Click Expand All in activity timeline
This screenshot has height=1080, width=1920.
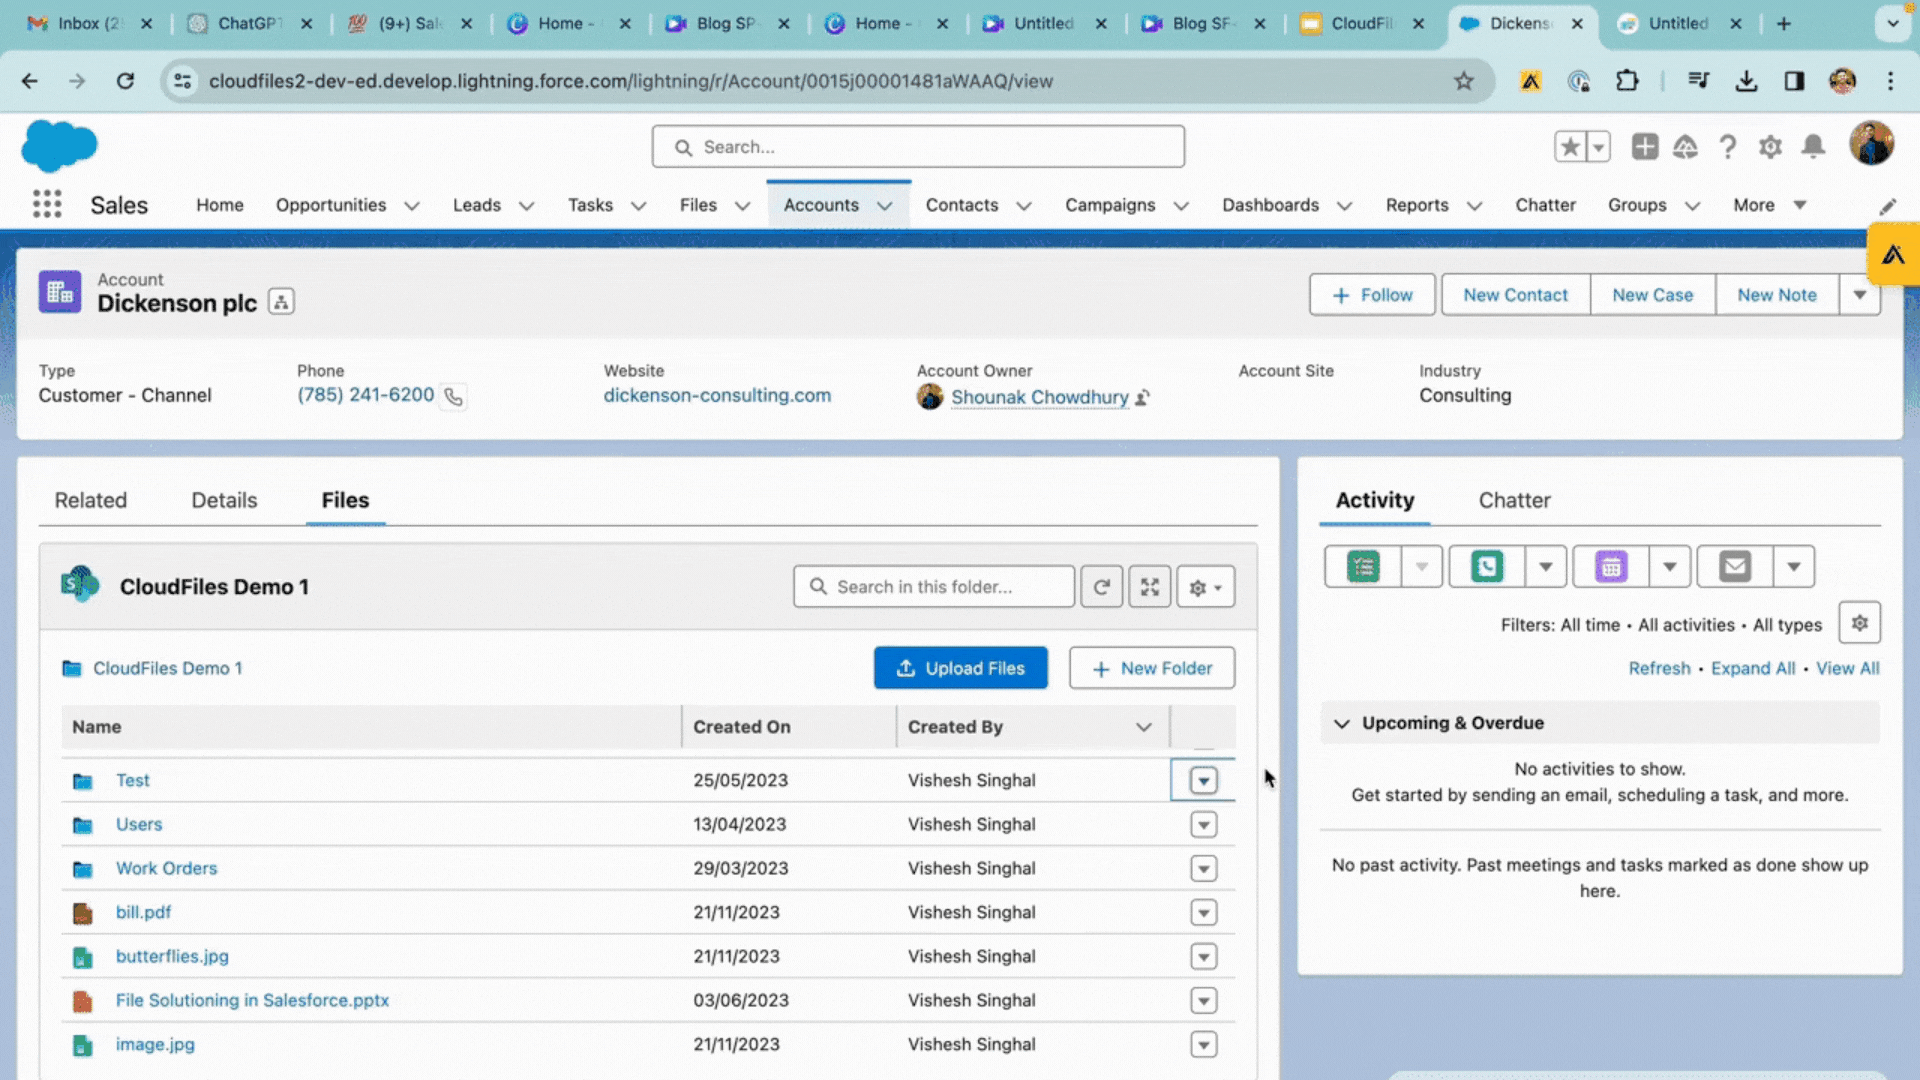point(1753,668)
